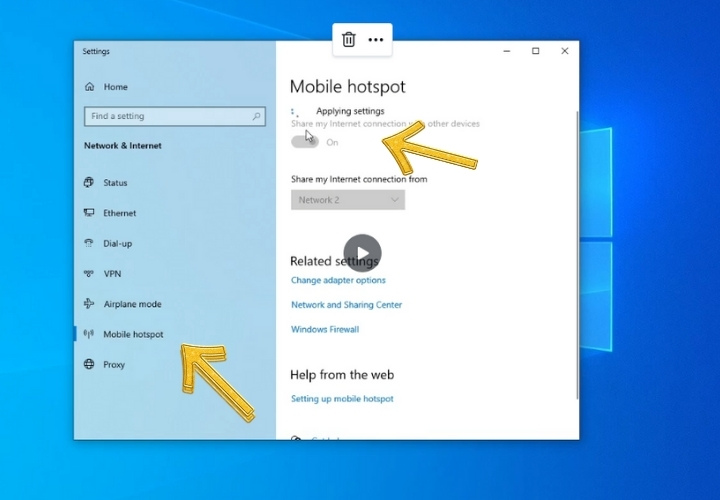
Task: Click the Windows Firewall link
Action: coord(325,329)
